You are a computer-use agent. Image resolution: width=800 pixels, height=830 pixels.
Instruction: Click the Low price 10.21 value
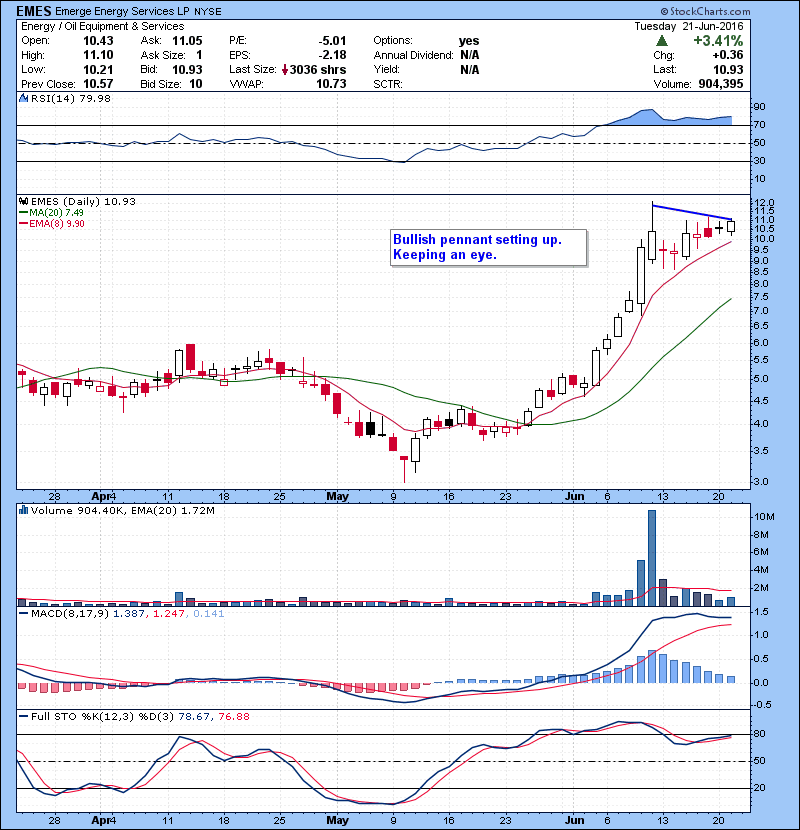click(98, 69)
